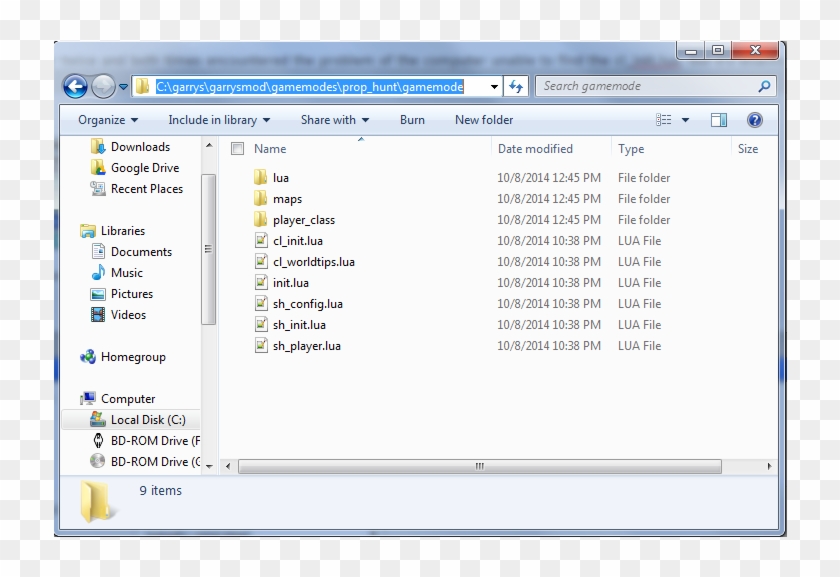840x577 pixels.
Task: Toggle the preview pane icon
Action: [719, 120]
